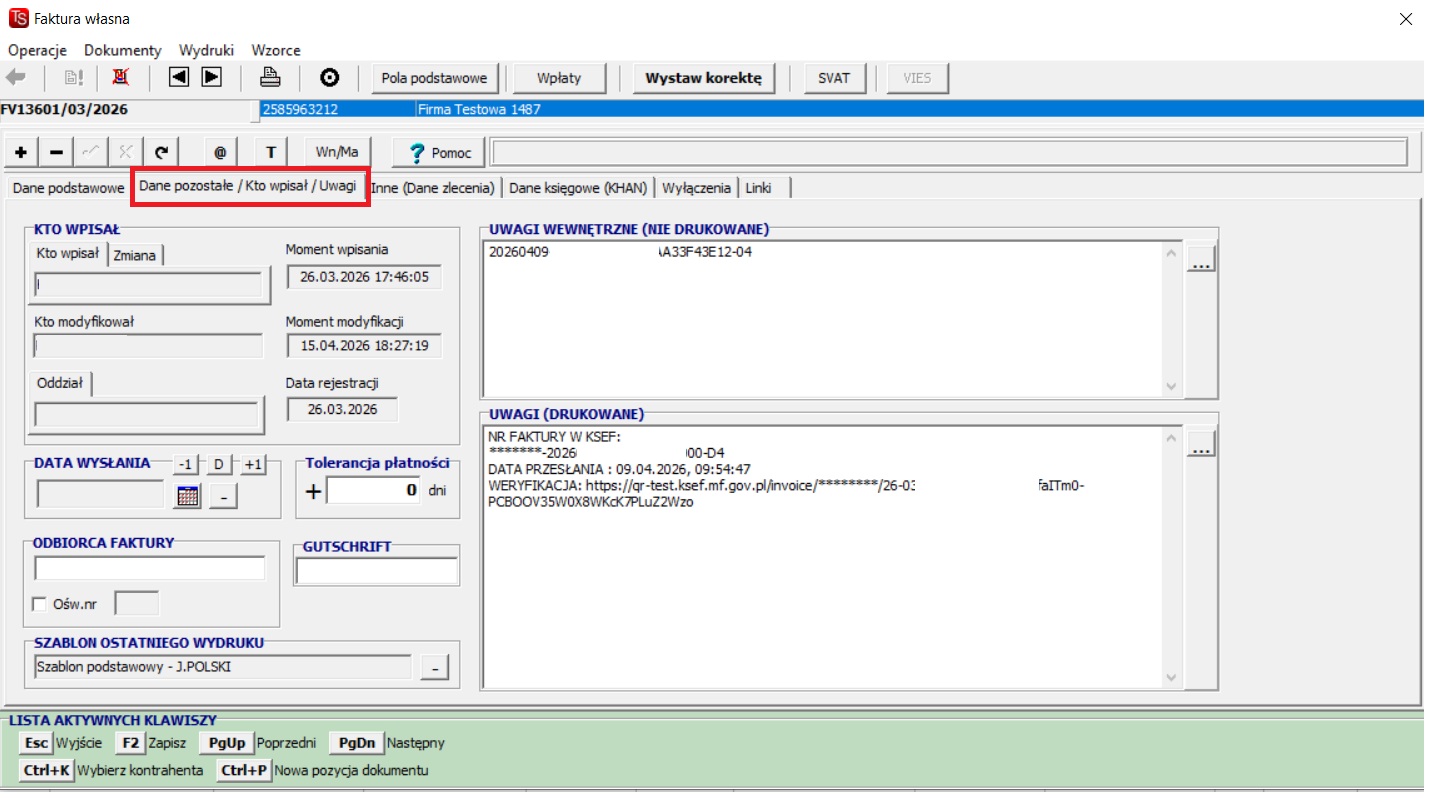Click the printer icon in toolbar
This screenshot has width=1430, height=798.
pos(270,78)
